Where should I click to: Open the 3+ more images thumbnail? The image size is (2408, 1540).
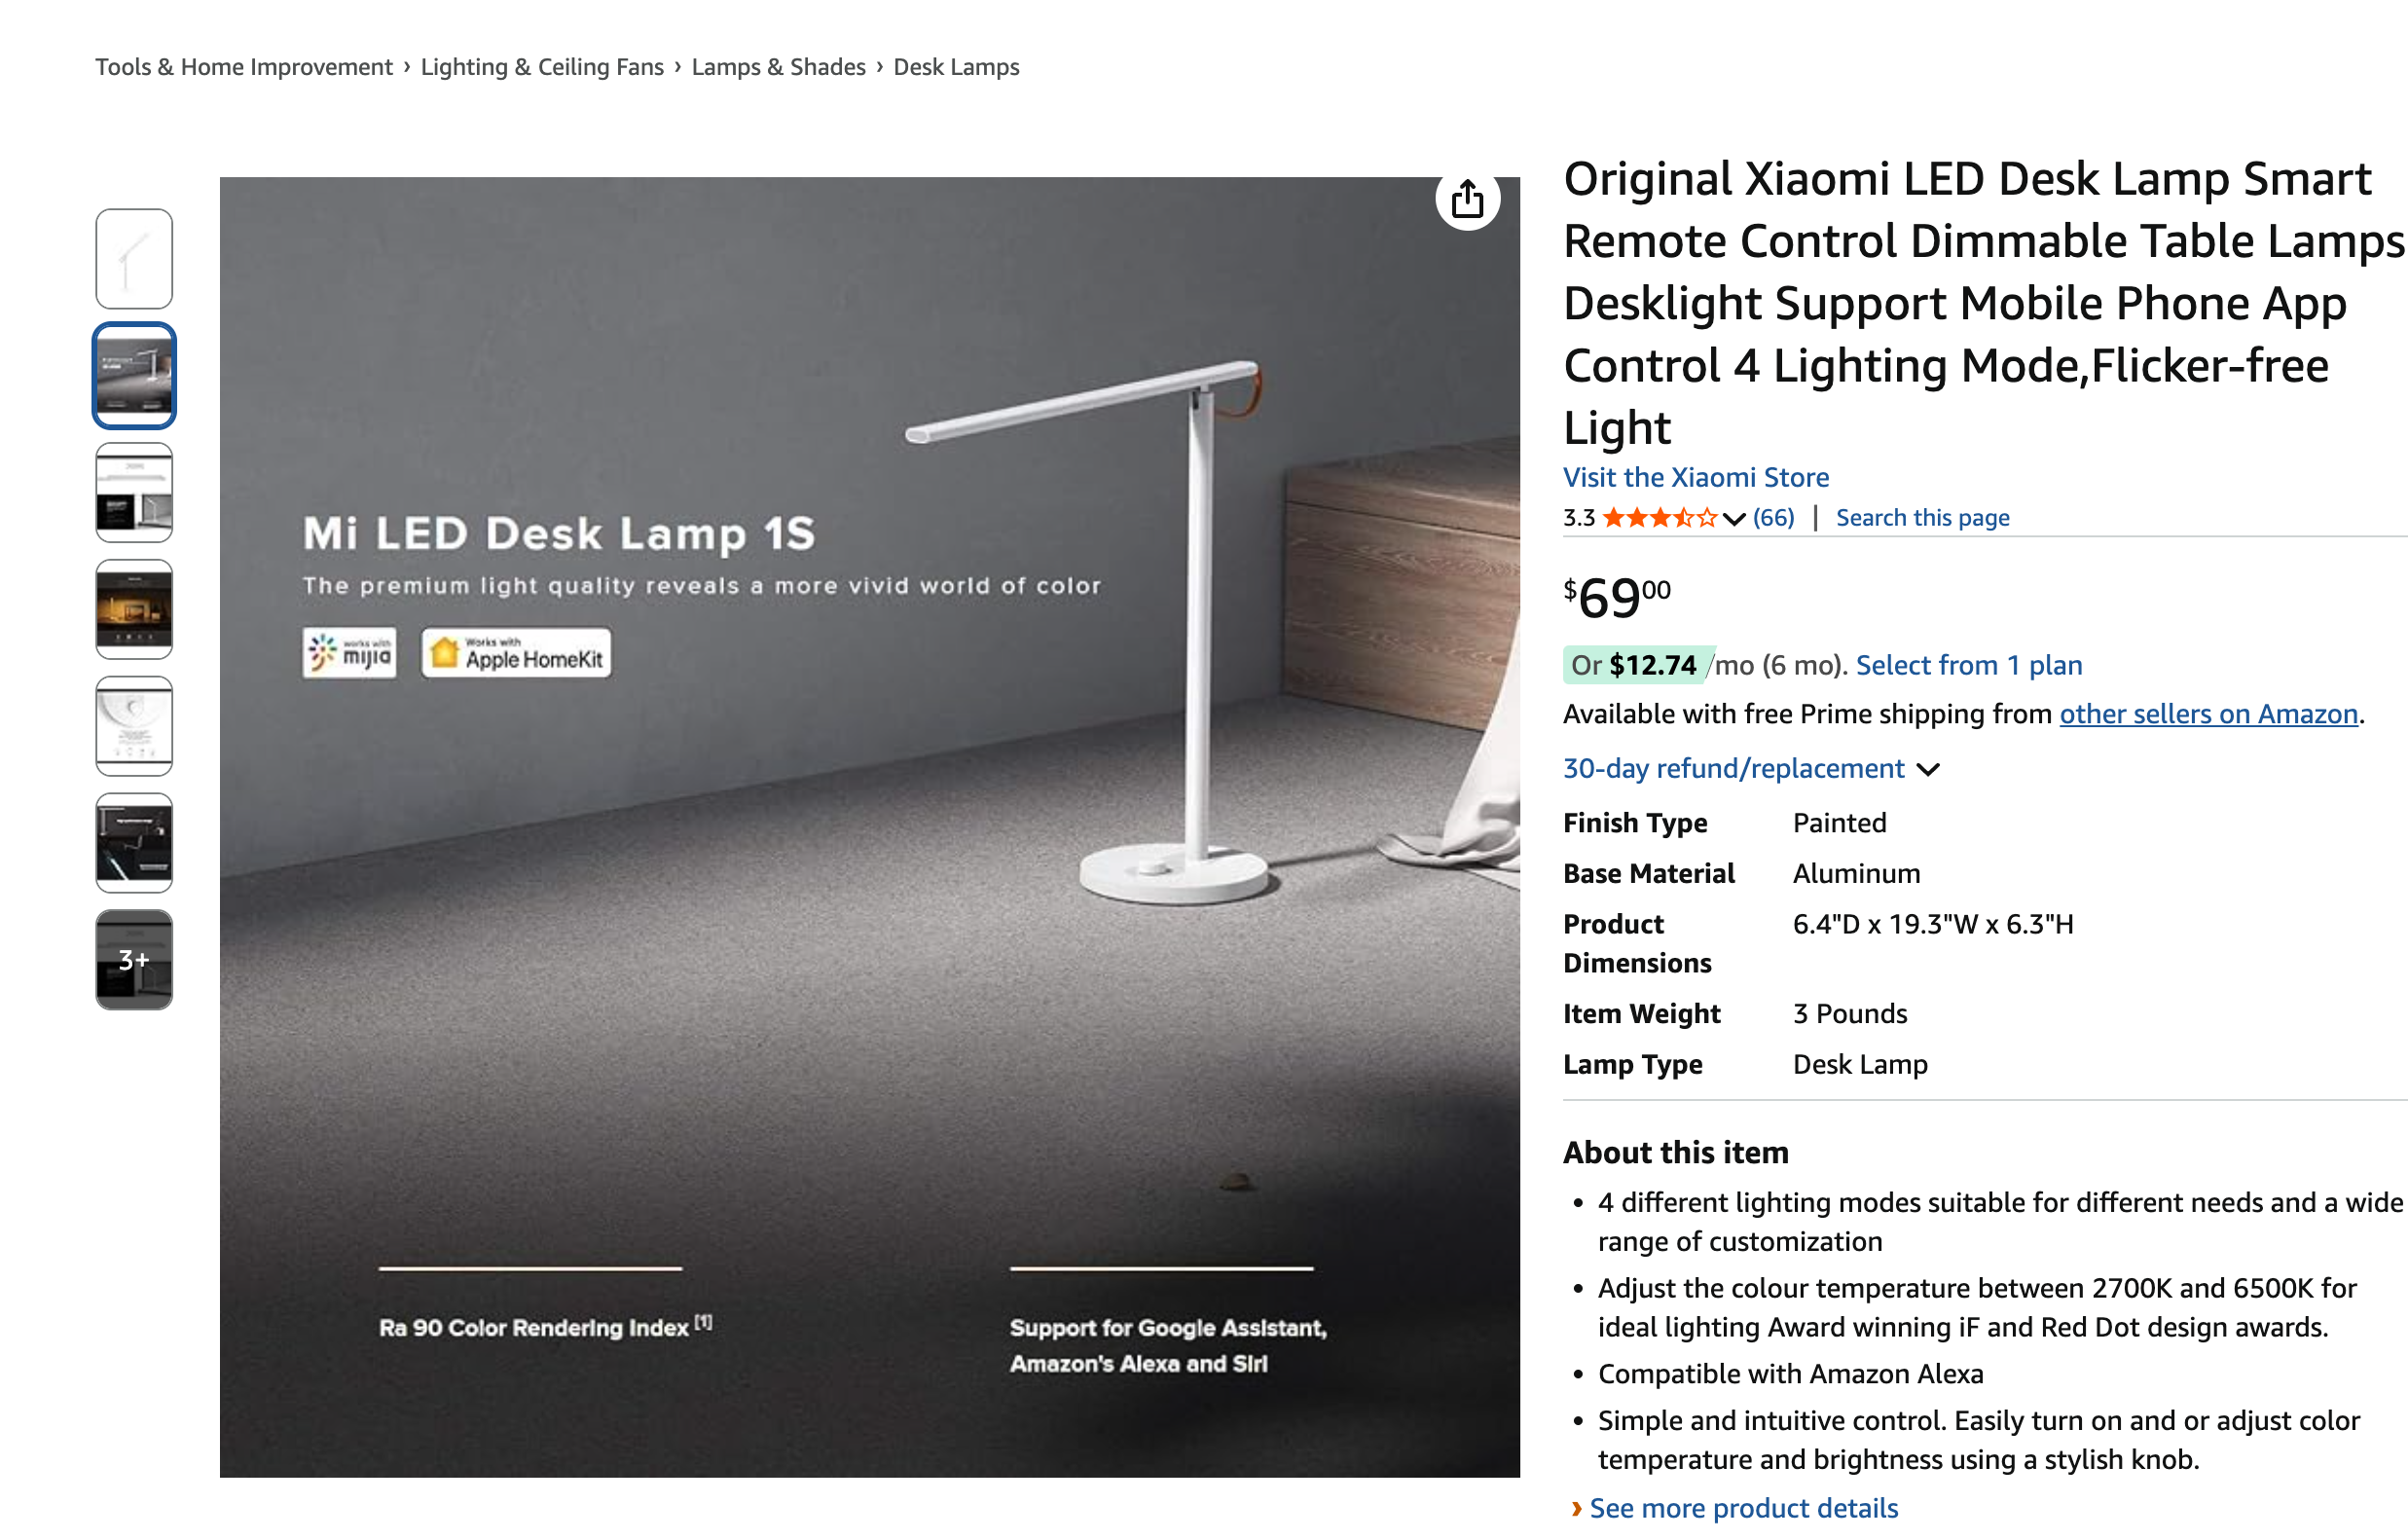coord(134,960)
